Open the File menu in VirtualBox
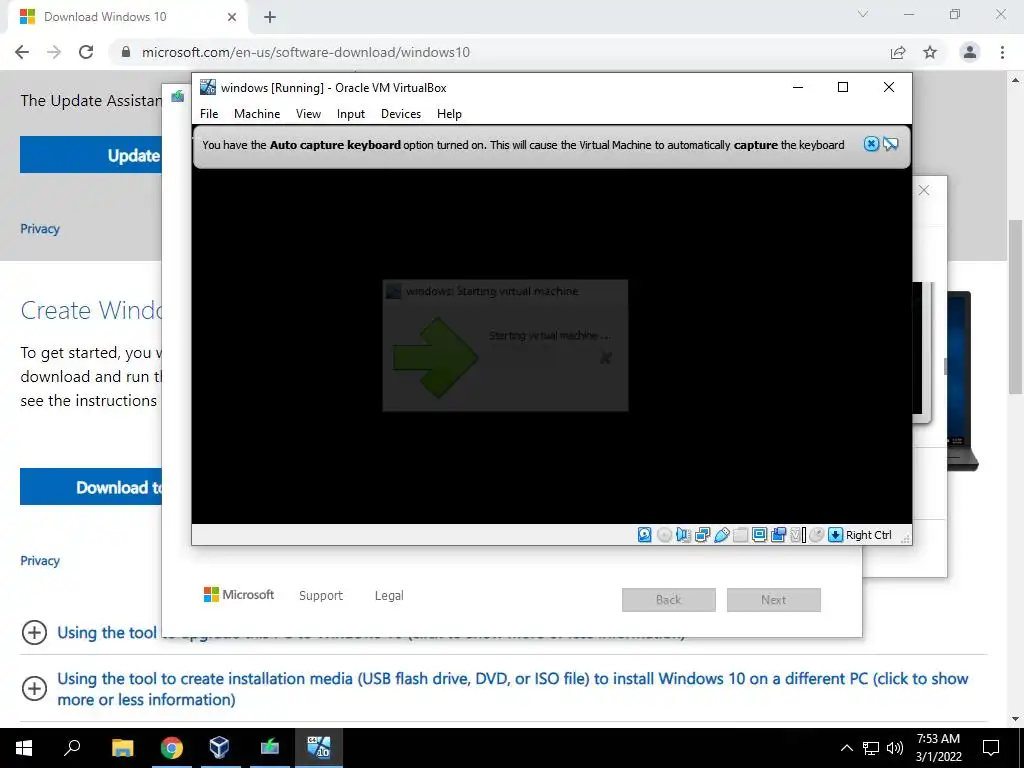Image resolution: width=1024 pixels, height=768 pixels. (209, 114)
